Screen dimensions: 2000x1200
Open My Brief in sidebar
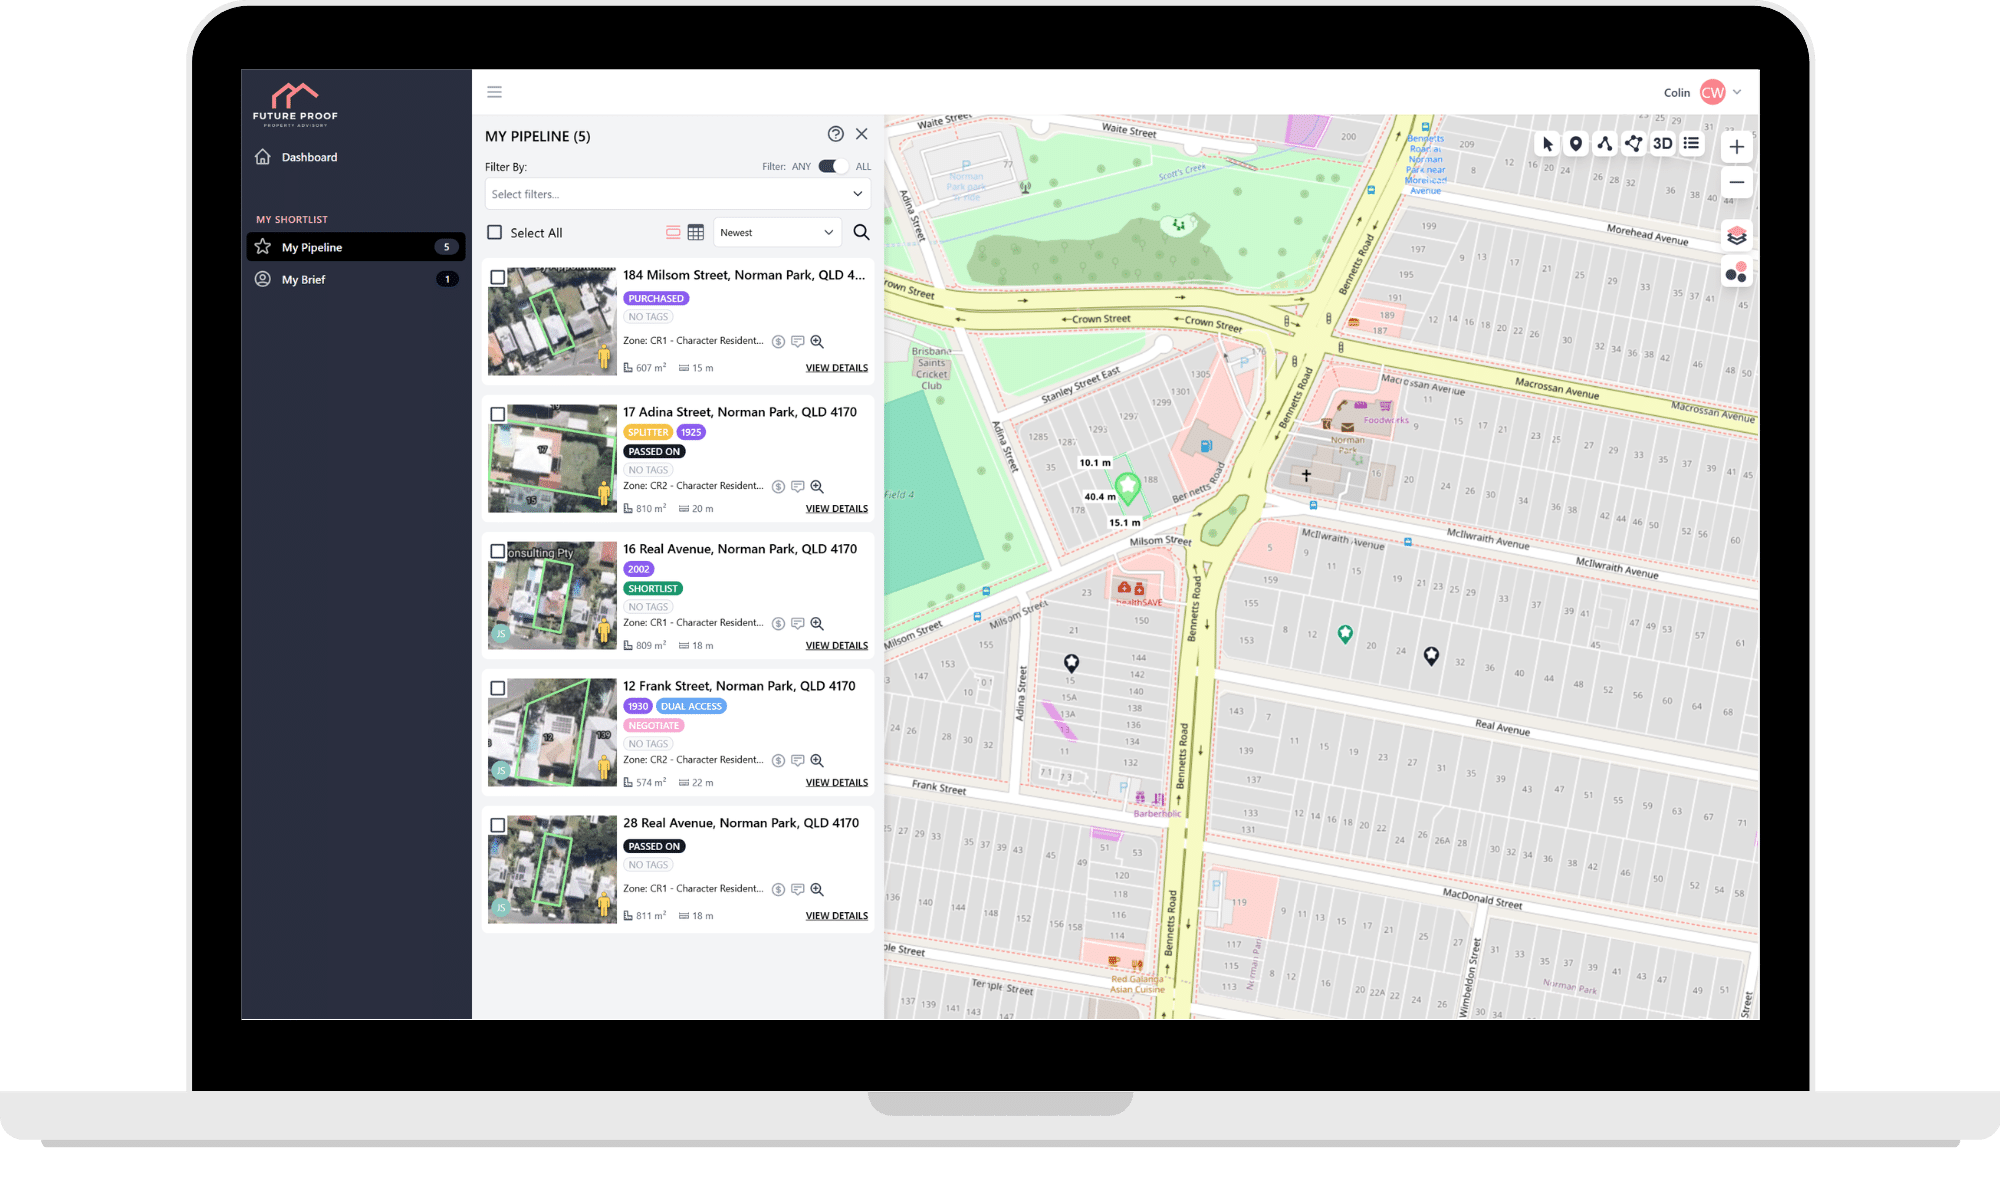[x=356, y=279]
